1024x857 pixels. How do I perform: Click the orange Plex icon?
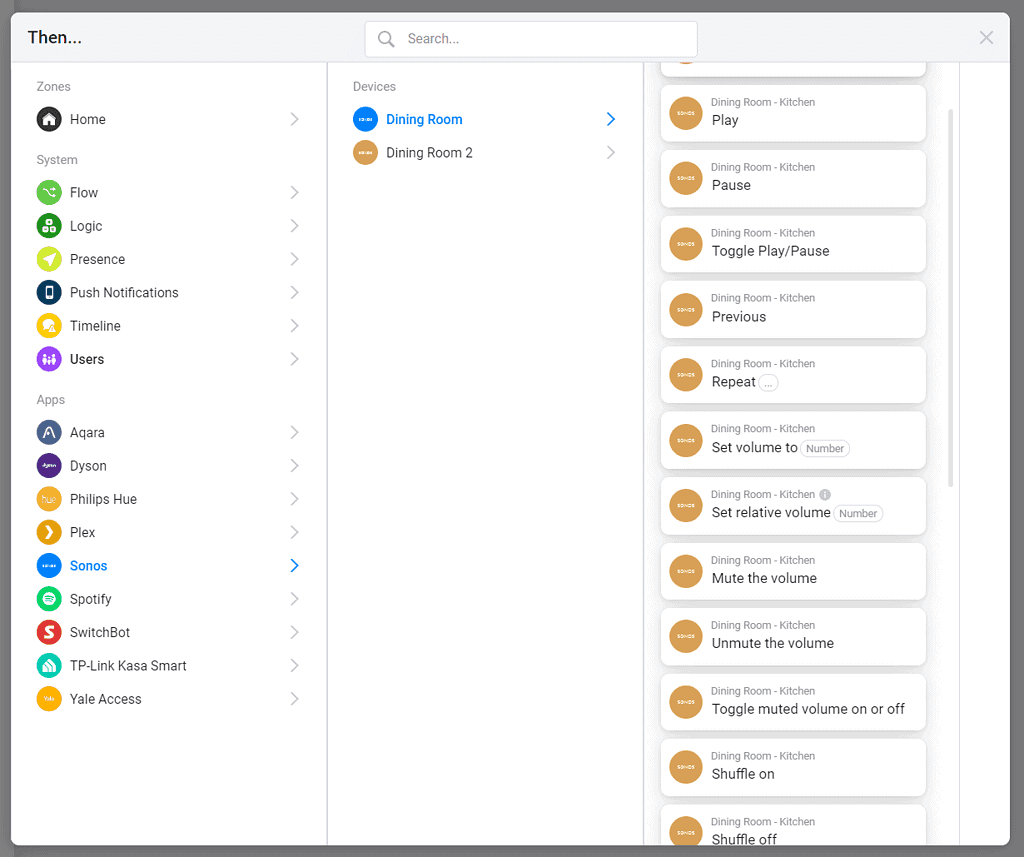(x=49, y=532)
